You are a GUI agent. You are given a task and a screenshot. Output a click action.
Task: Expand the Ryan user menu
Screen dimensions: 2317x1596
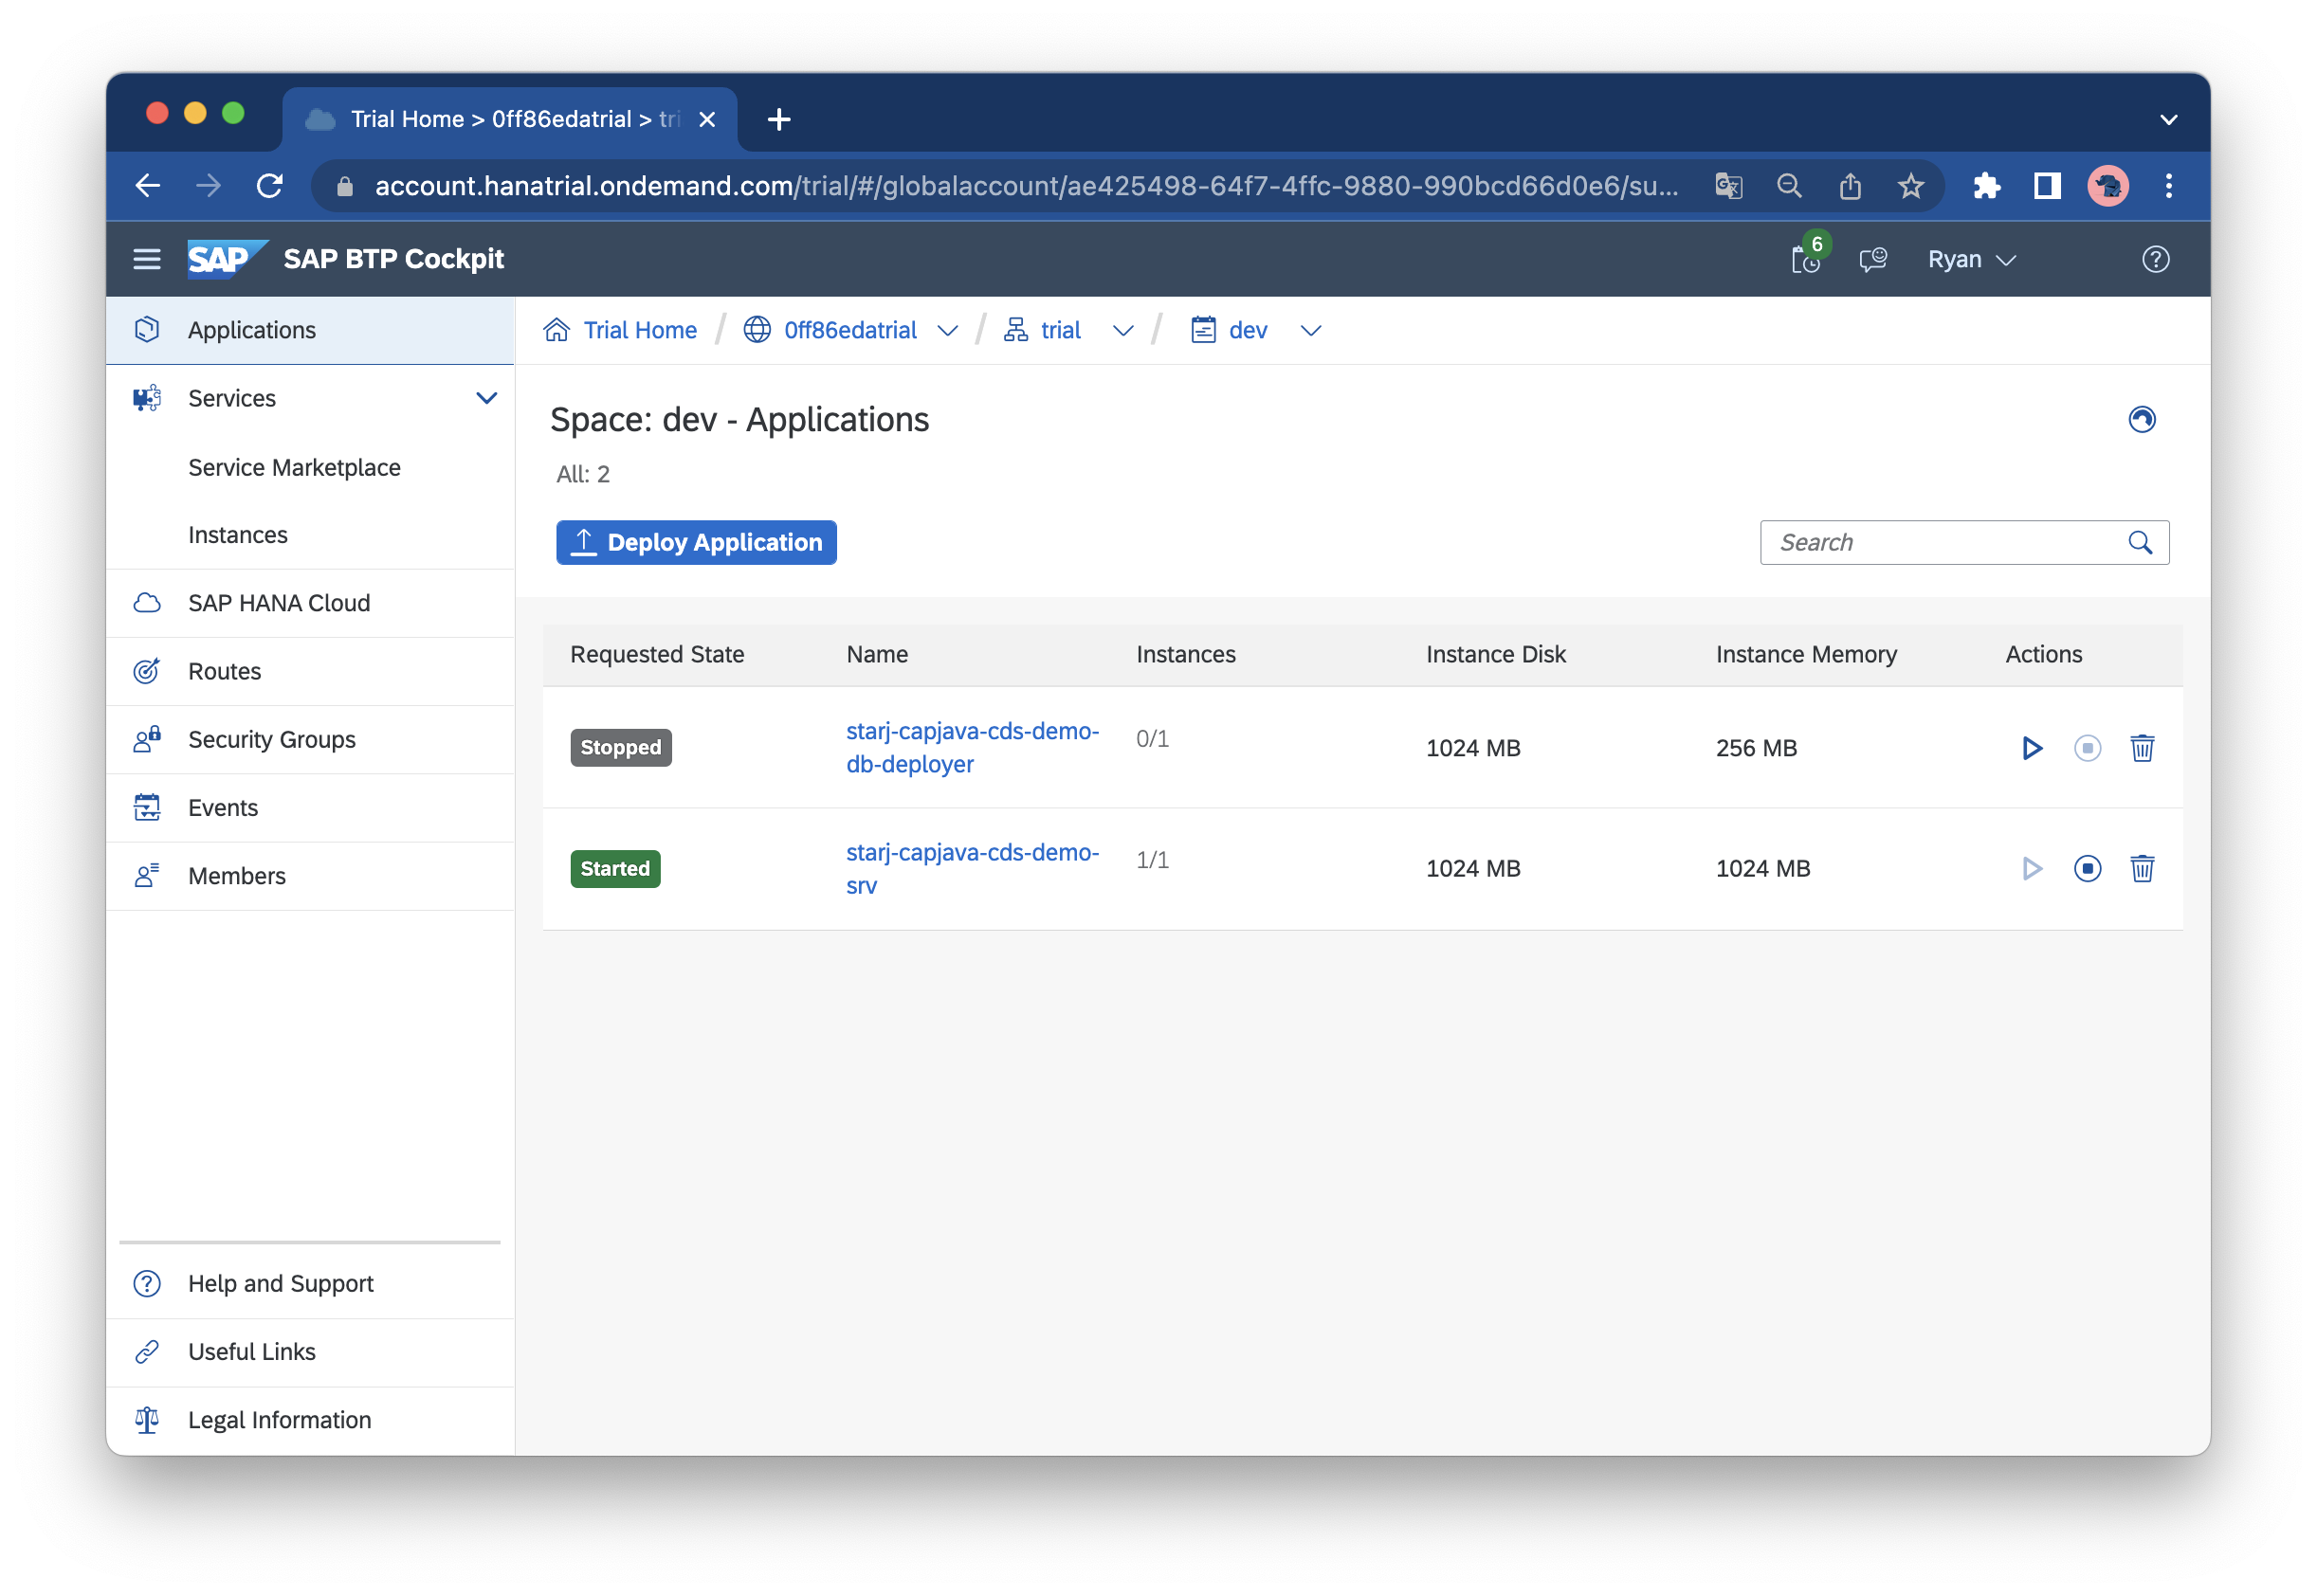(x=1970, y=259)
